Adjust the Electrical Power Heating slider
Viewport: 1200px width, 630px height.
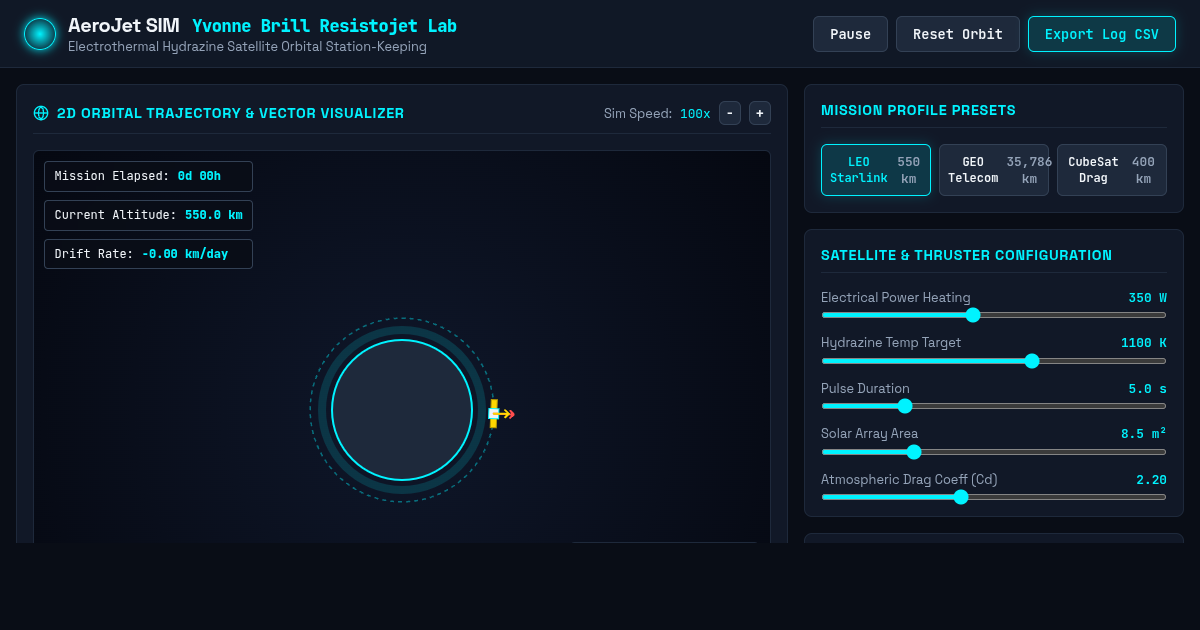(994, 315)
